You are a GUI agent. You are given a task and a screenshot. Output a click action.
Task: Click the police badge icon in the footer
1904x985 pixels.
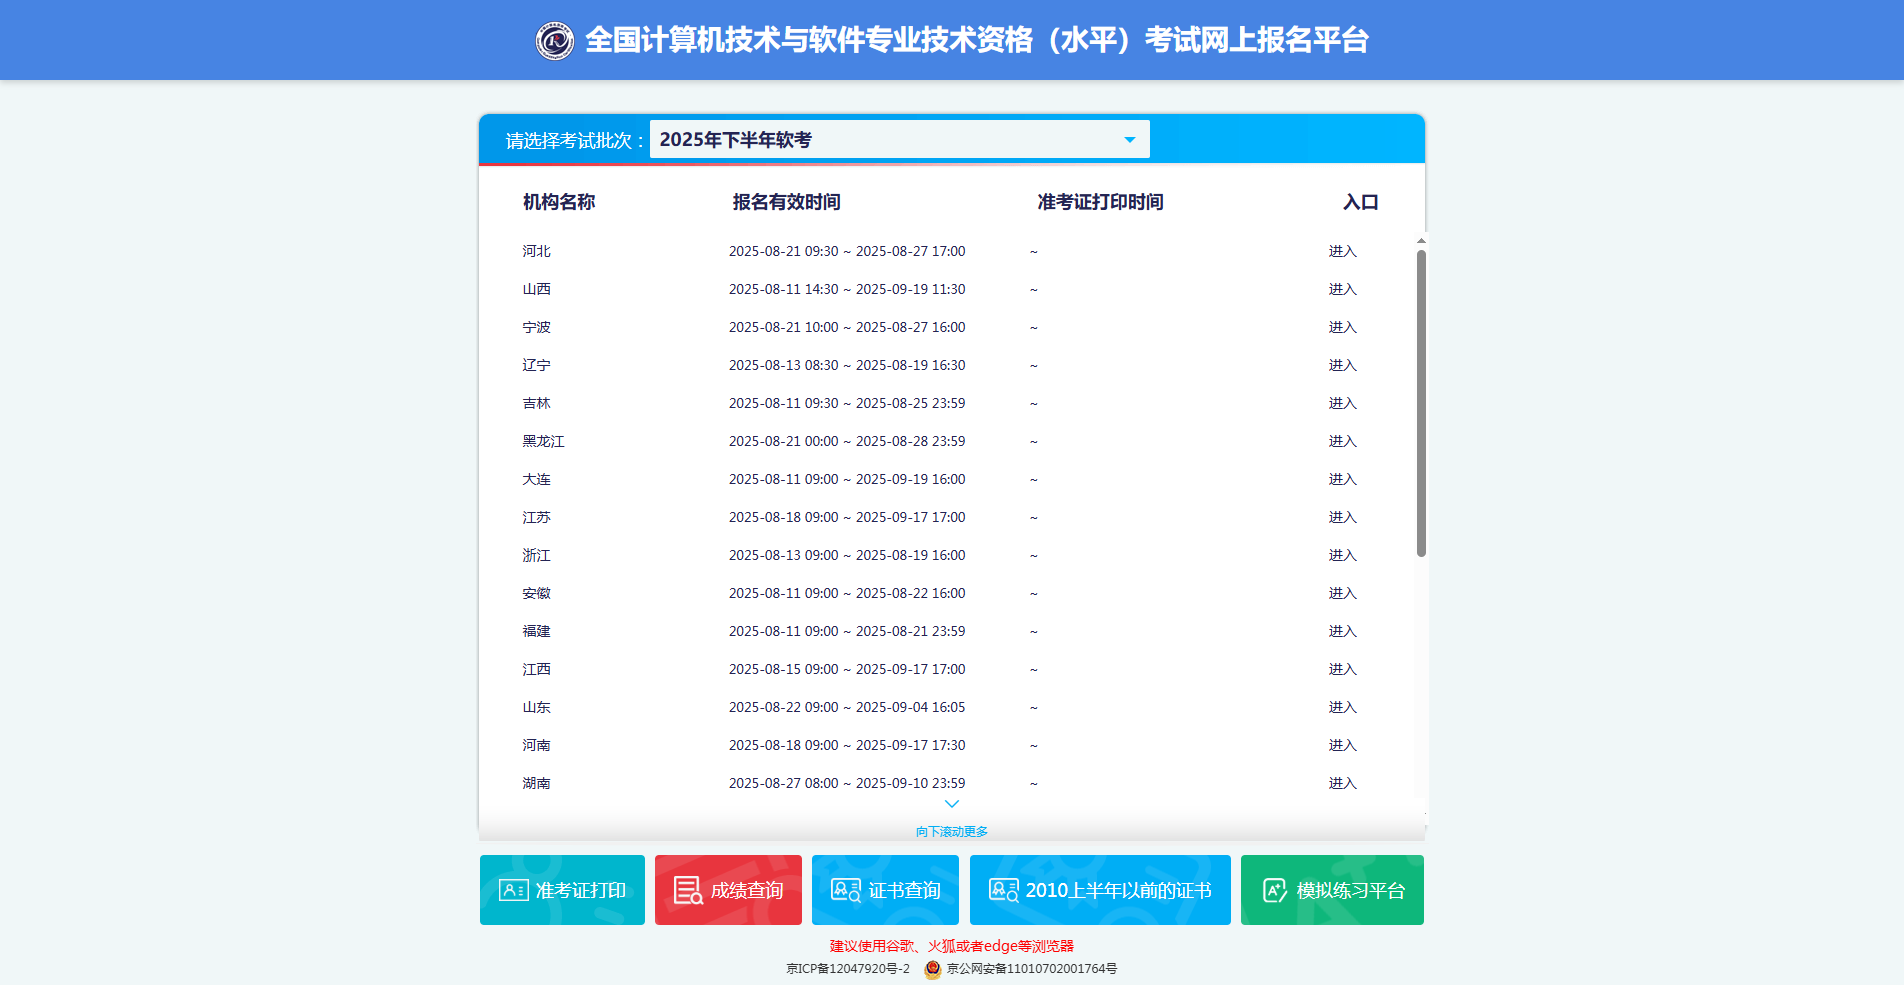pos(933,968)
